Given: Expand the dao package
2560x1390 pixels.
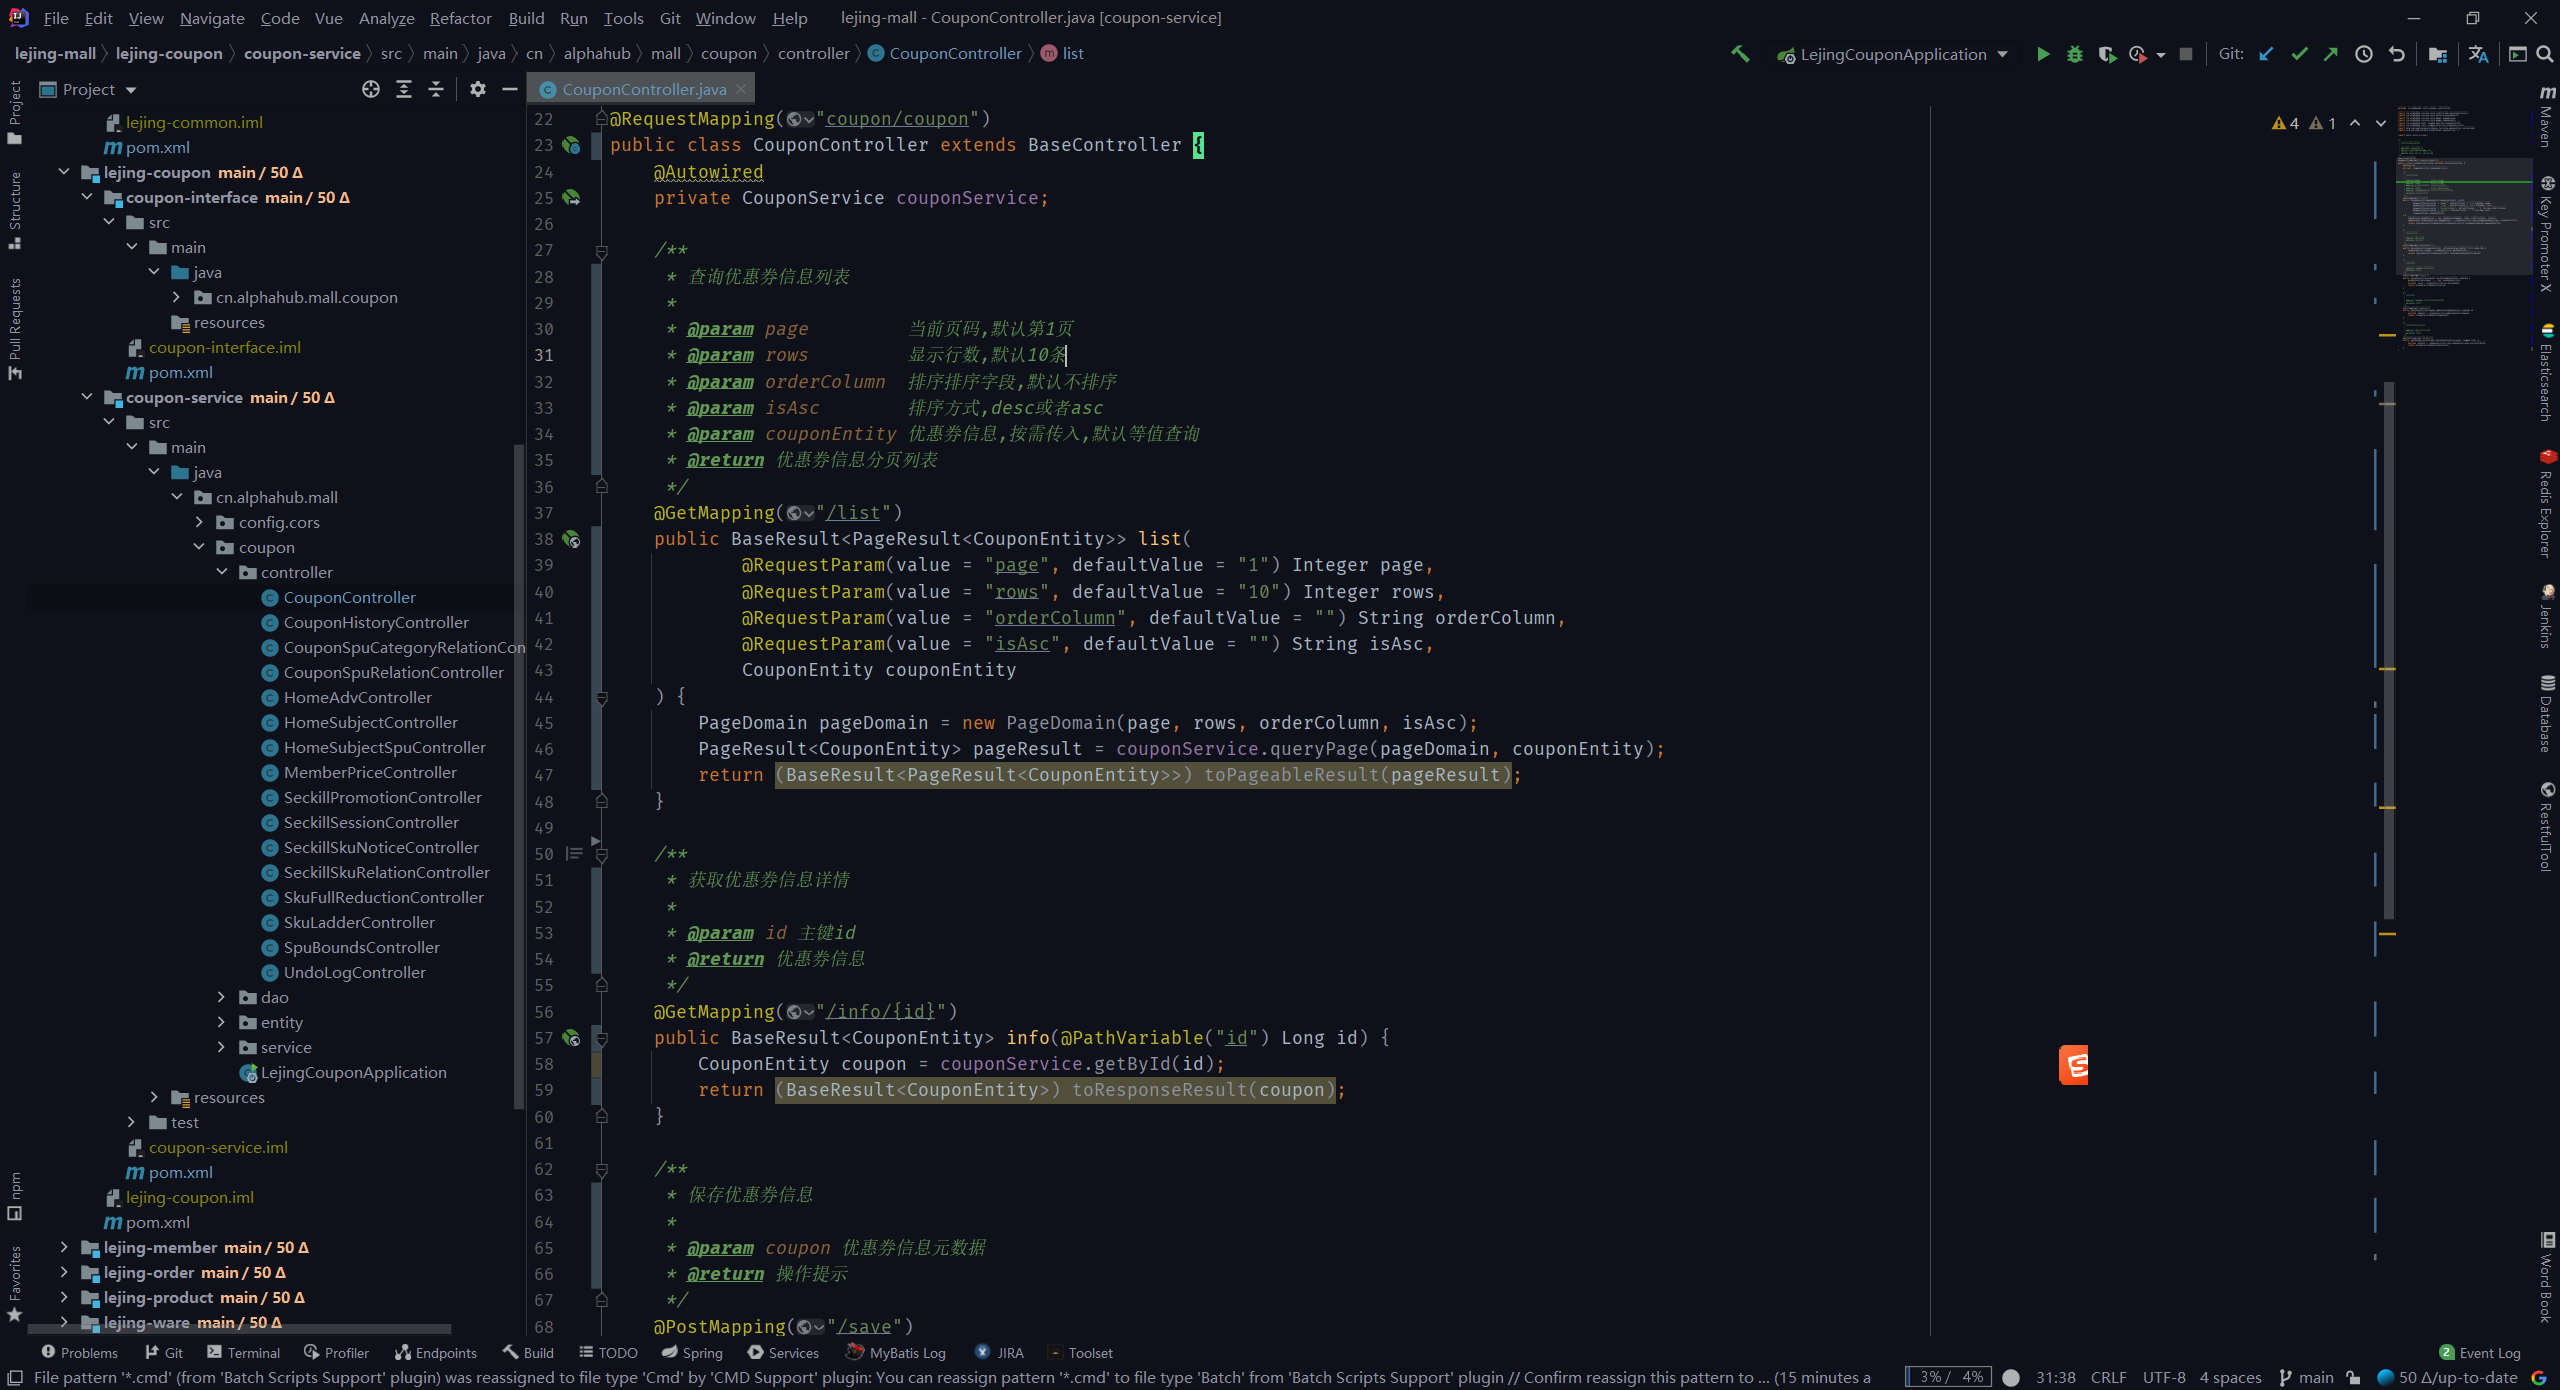Looking at the screenshot, I should click(x=222, y=997).
